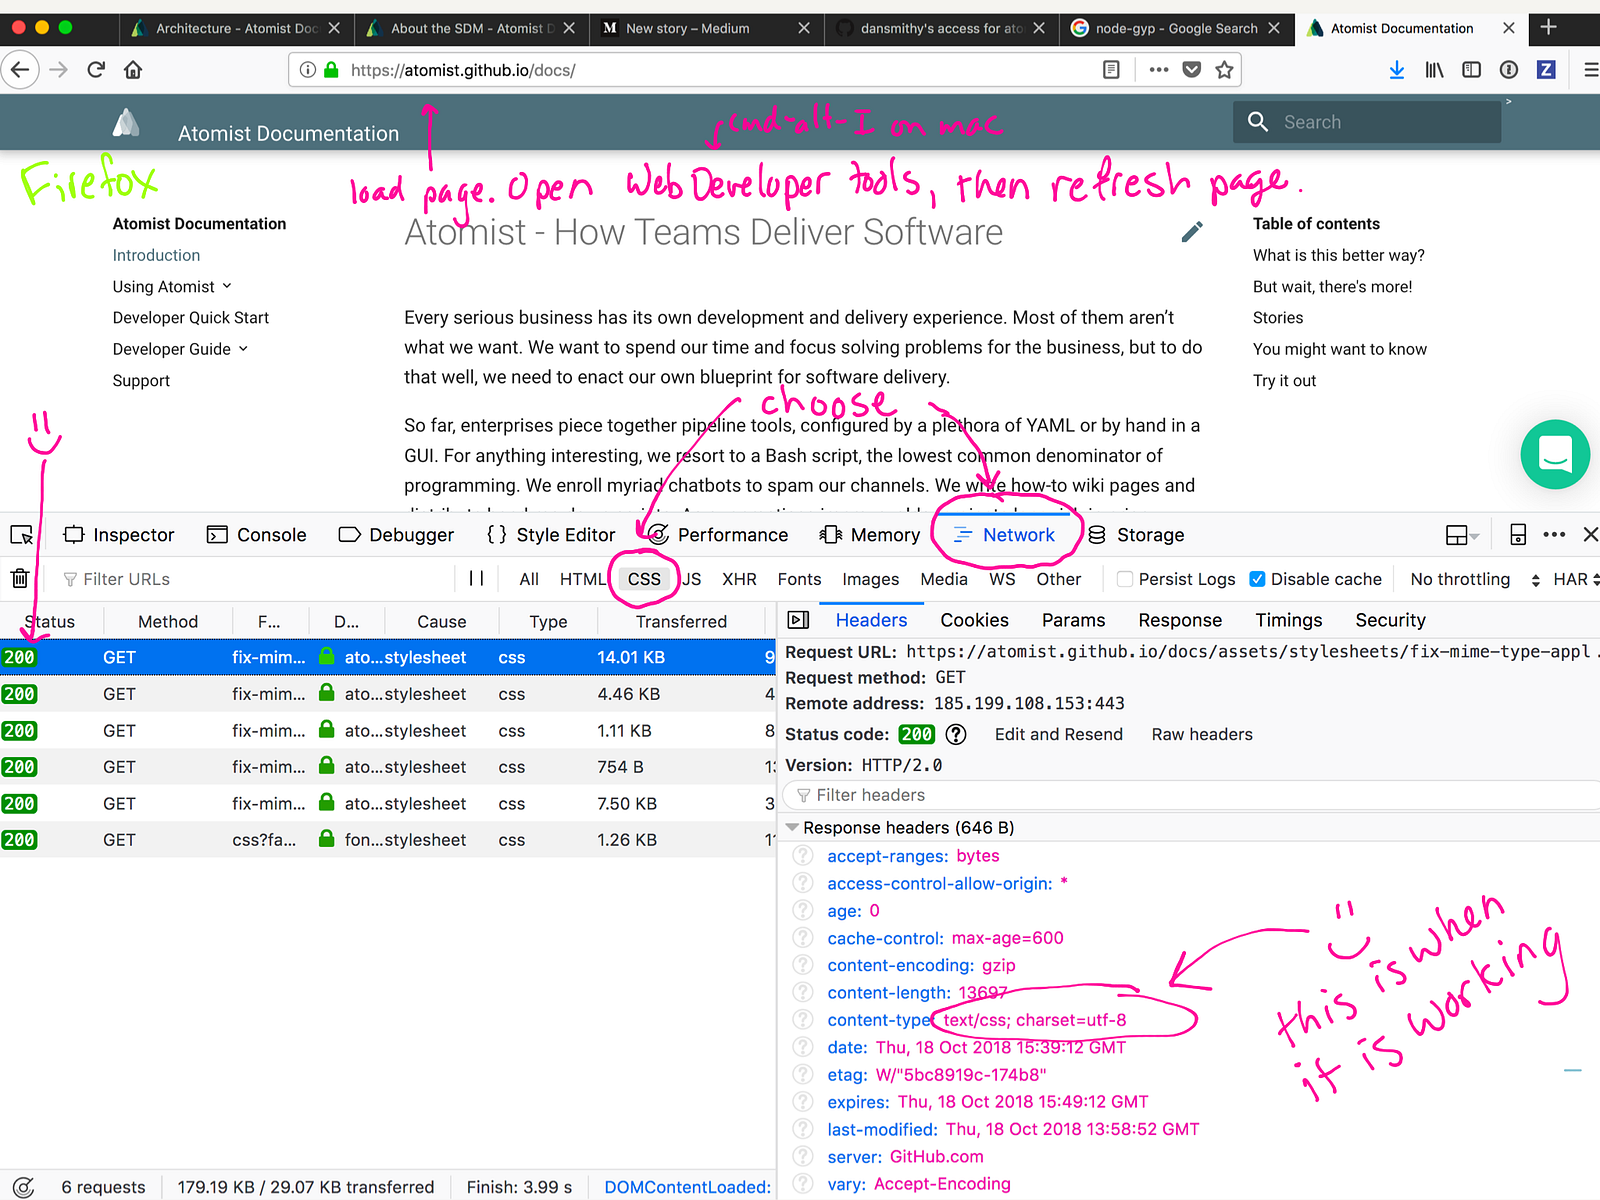Toggle the request details pane
The width and height of the screenshot is (1600, 1200).
pos(798,620)
